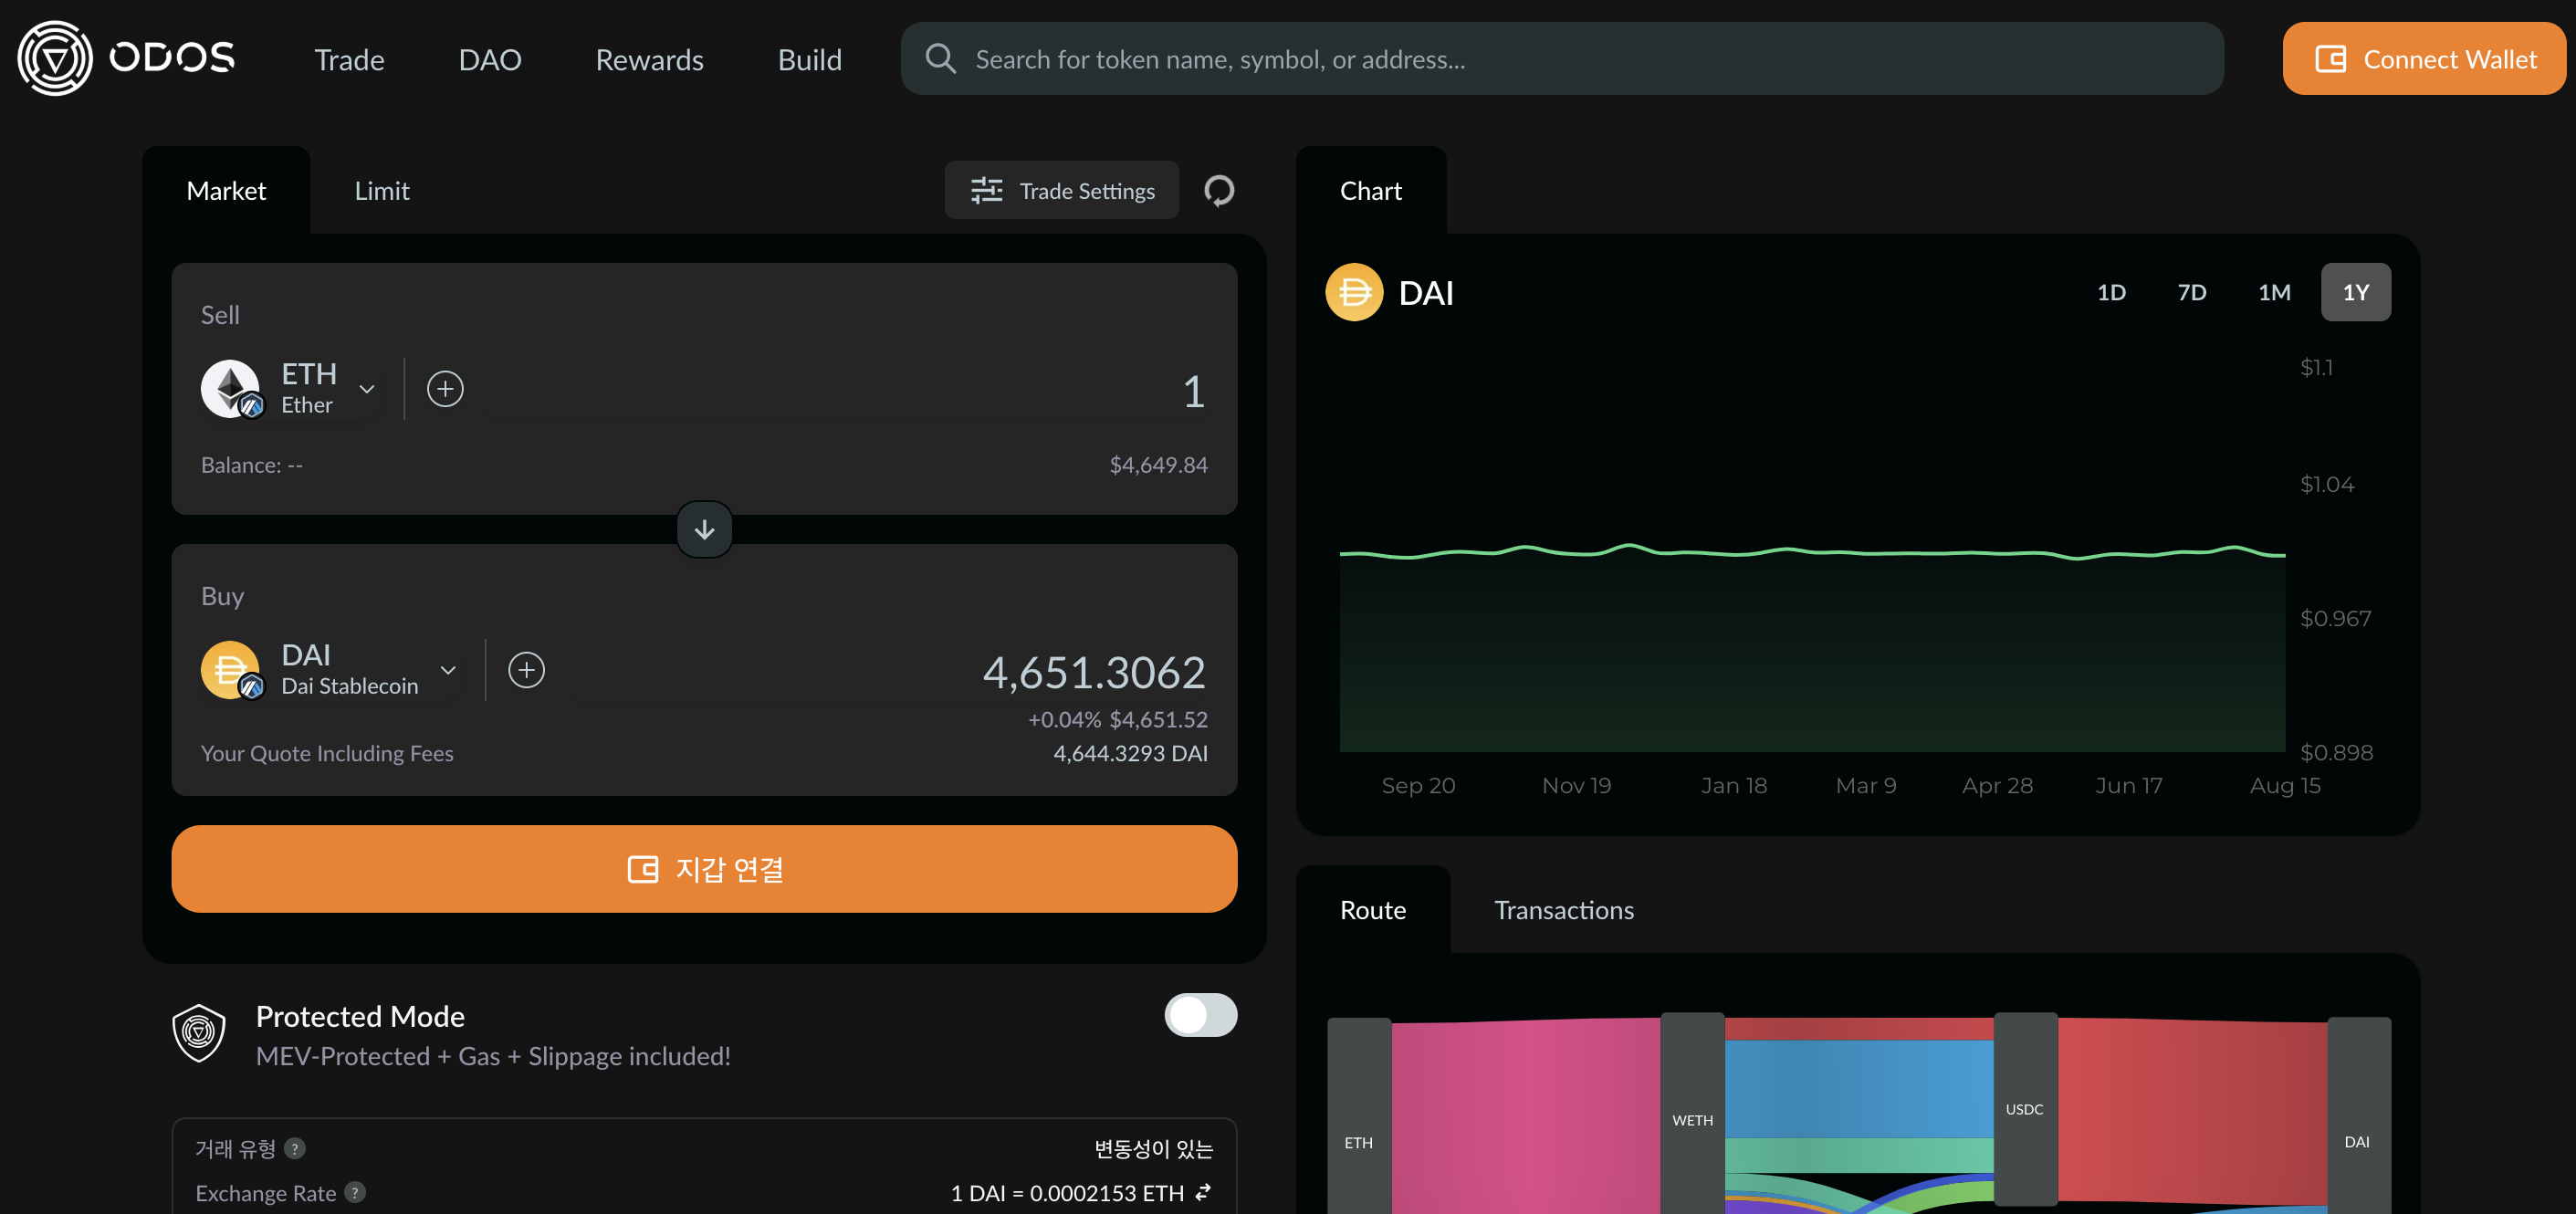This screenshot has height=1214, width=2576.
Task: Click the 변동성이 있는 value text
Action: (x=1153, y=1148)
